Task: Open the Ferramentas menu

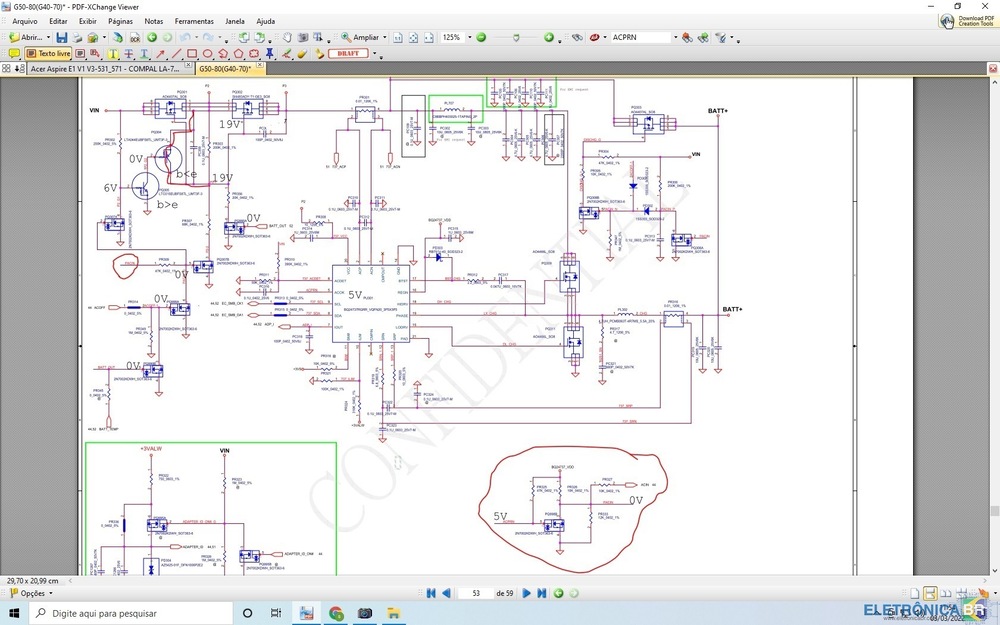Action: (x=193, y=20)
